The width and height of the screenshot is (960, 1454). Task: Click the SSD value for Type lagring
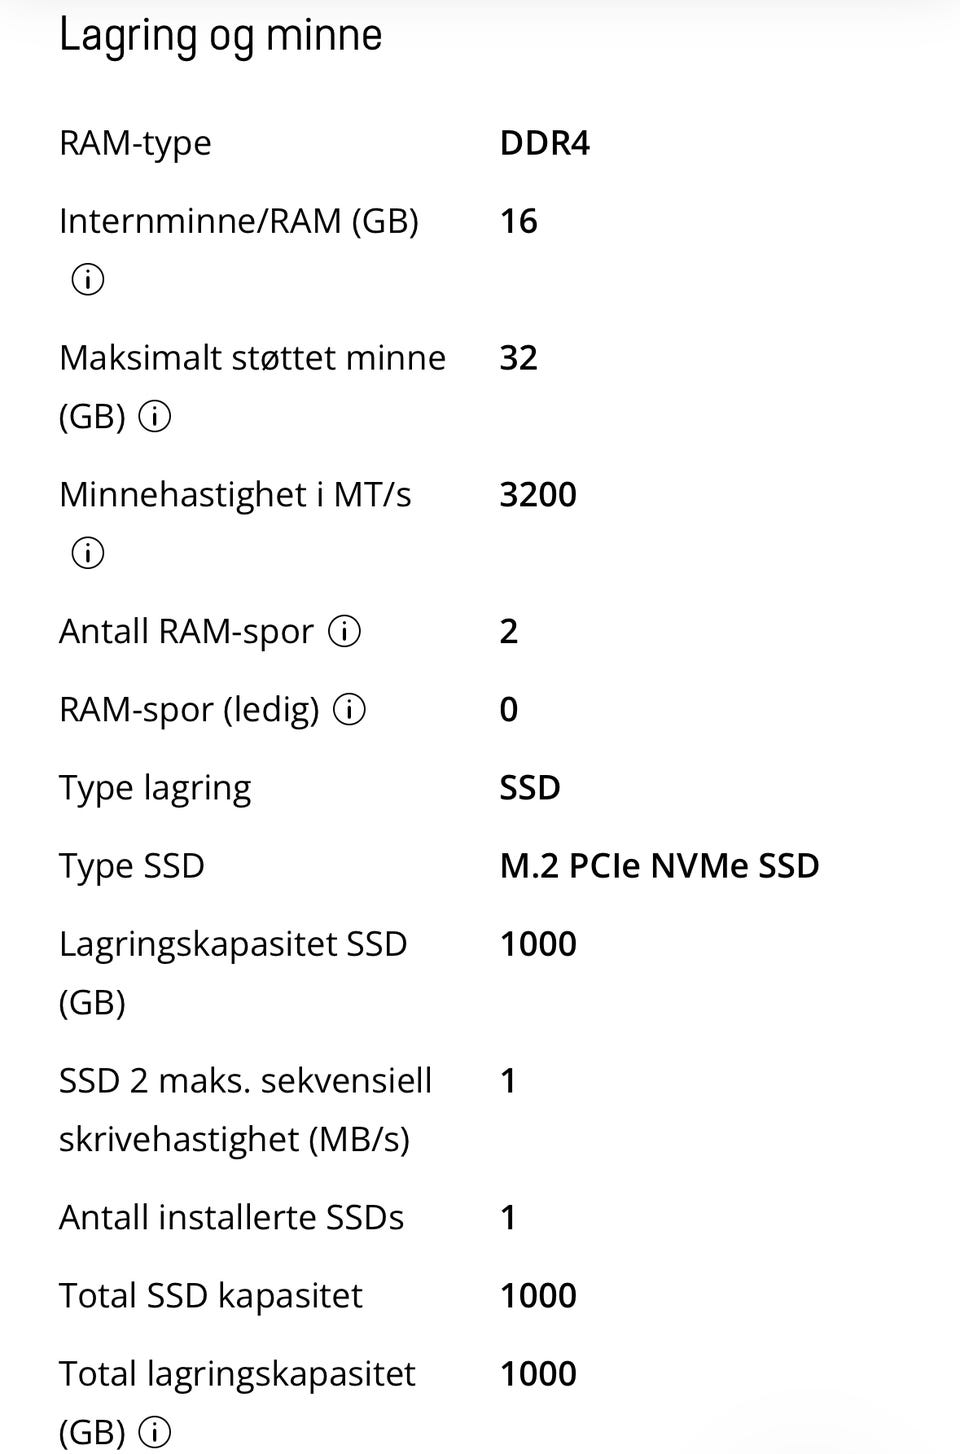click(x=530, y=788)
